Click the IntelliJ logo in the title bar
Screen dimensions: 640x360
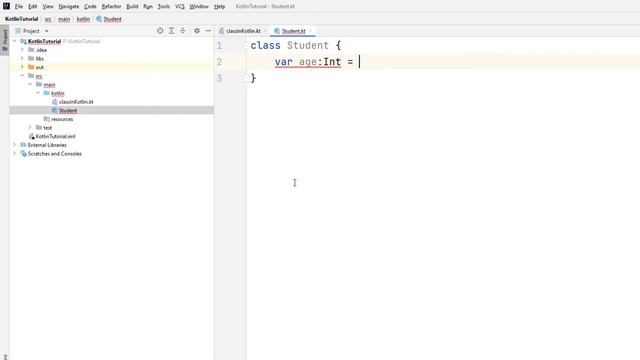click(6, 6)
